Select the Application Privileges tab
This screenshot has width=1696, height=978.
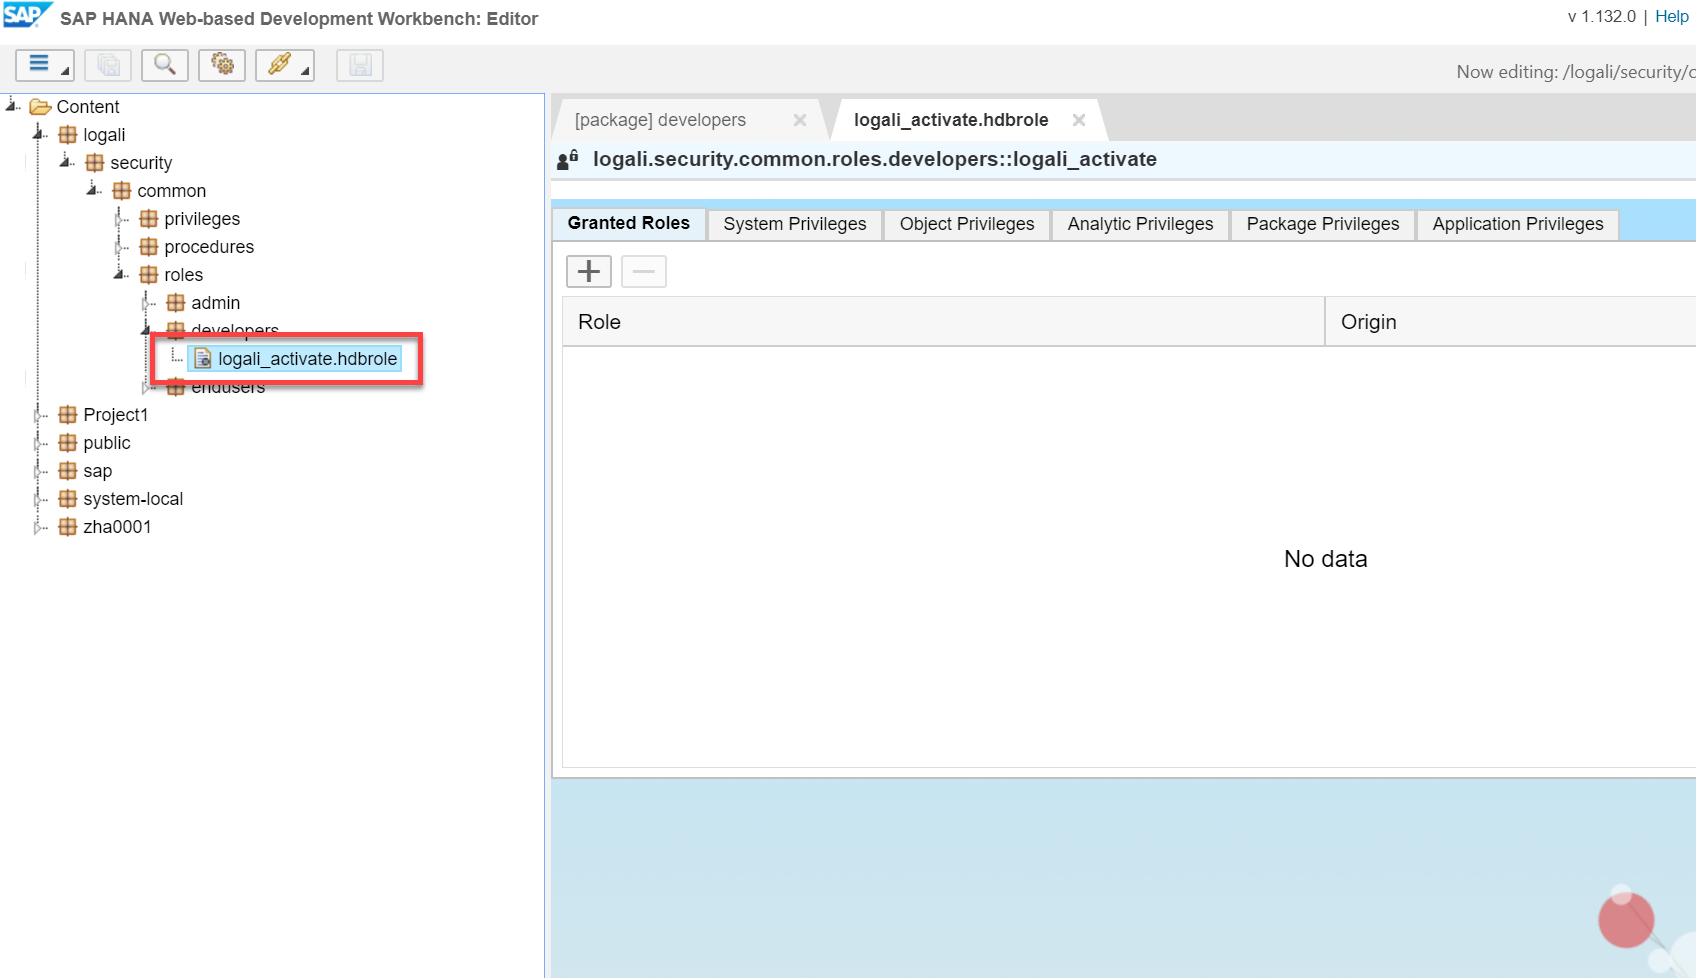coord(1518,224)
